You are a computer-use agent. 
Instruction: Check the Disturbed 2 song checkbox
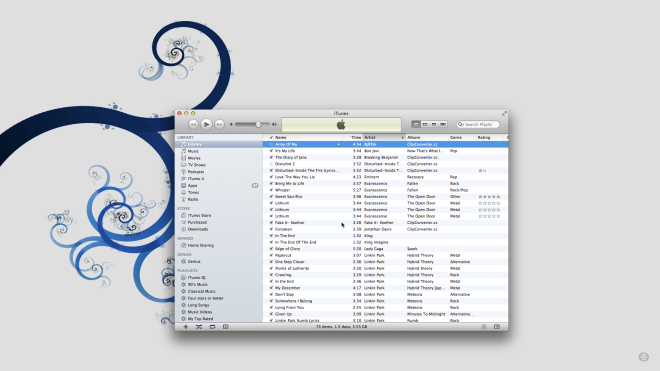pos(271,164)
